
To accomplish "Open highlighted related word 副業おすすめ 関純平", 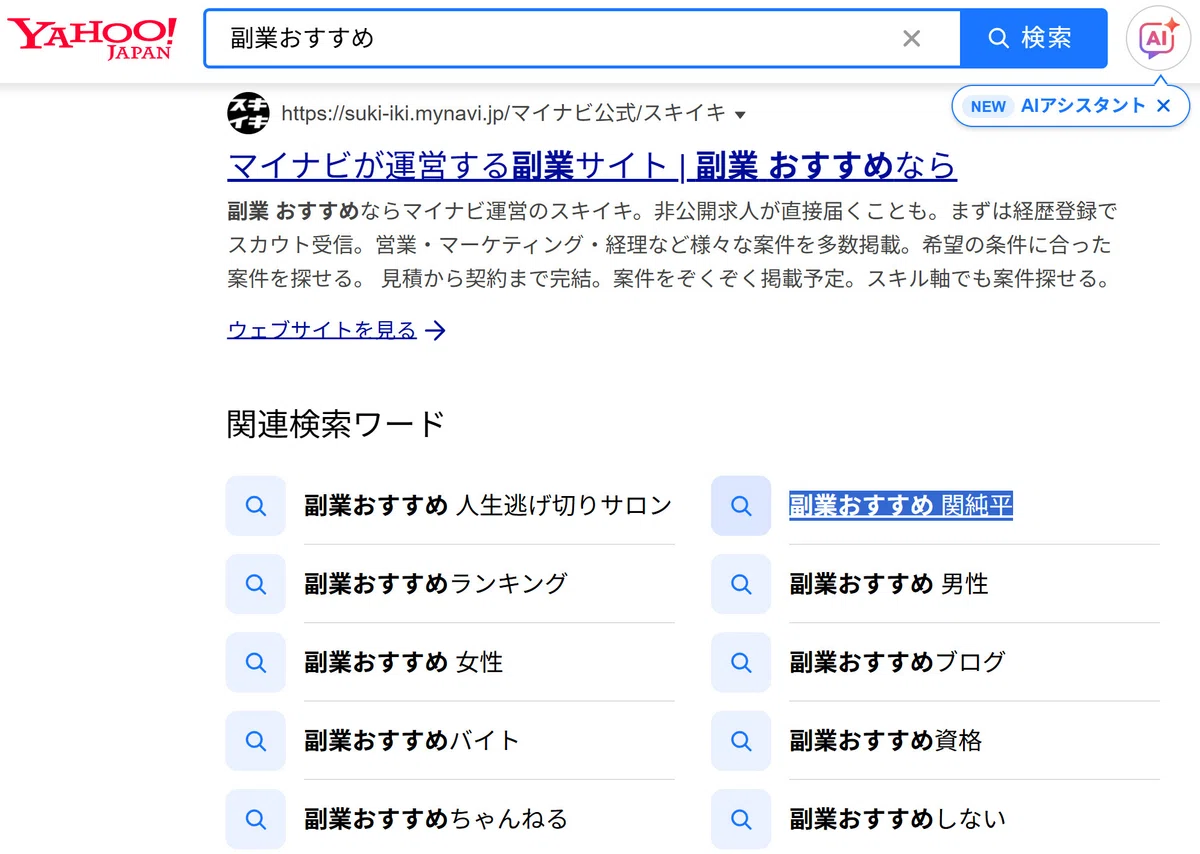I will click(901, 506).
